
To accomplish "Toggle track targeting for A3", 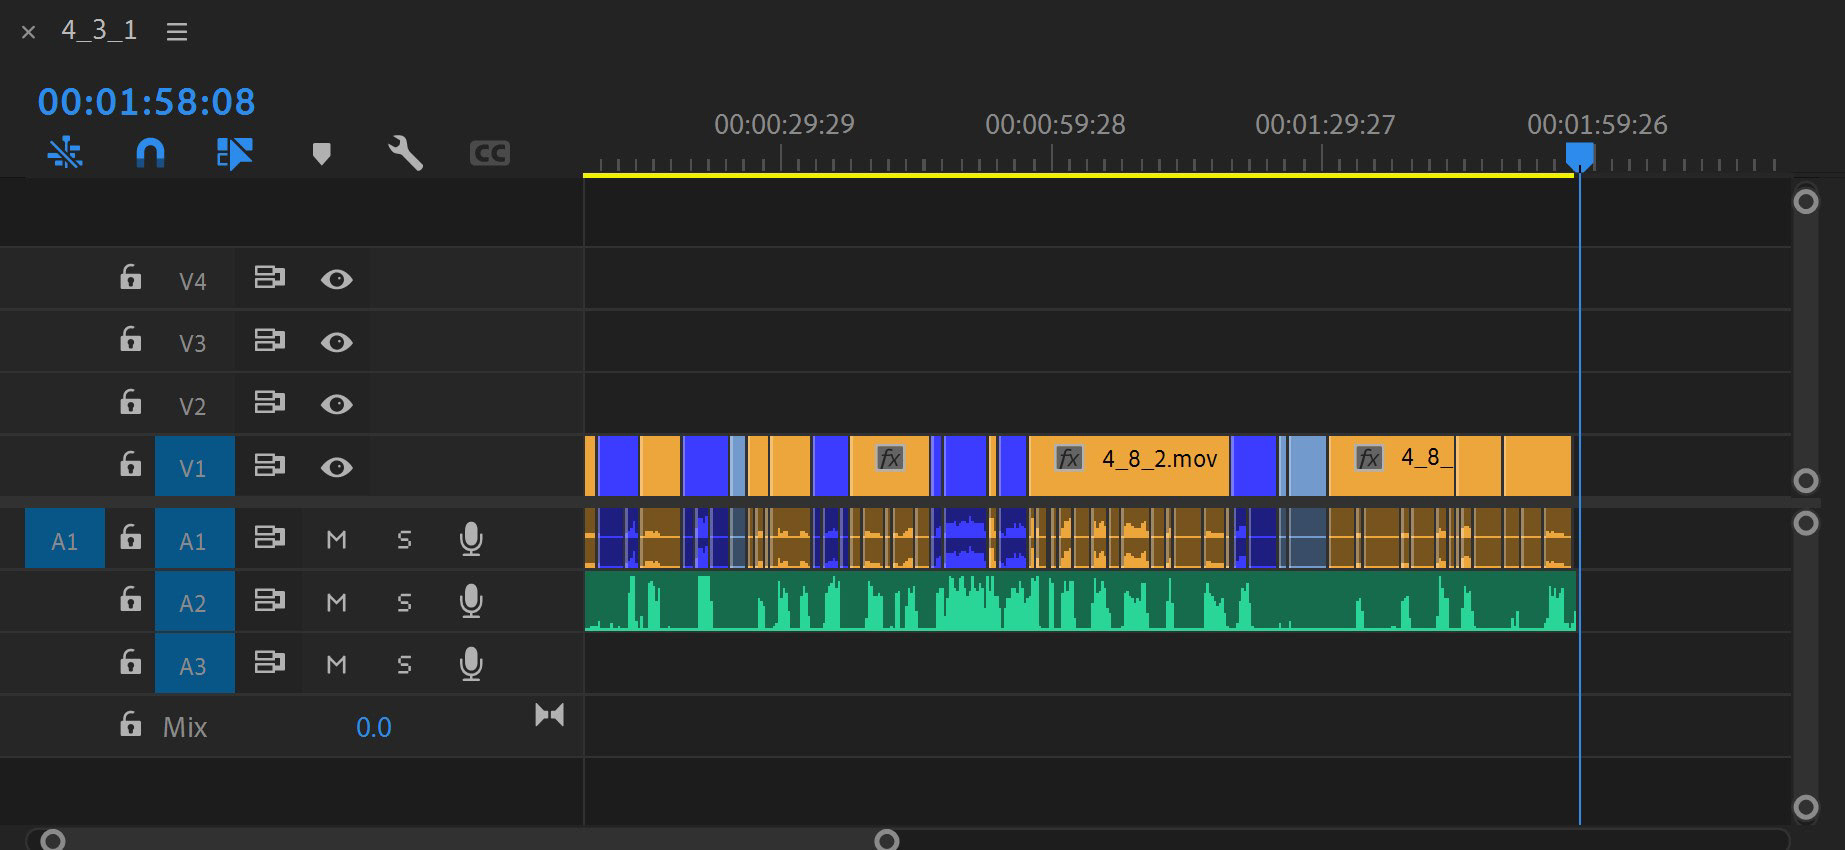I will (x=194, y=664).
